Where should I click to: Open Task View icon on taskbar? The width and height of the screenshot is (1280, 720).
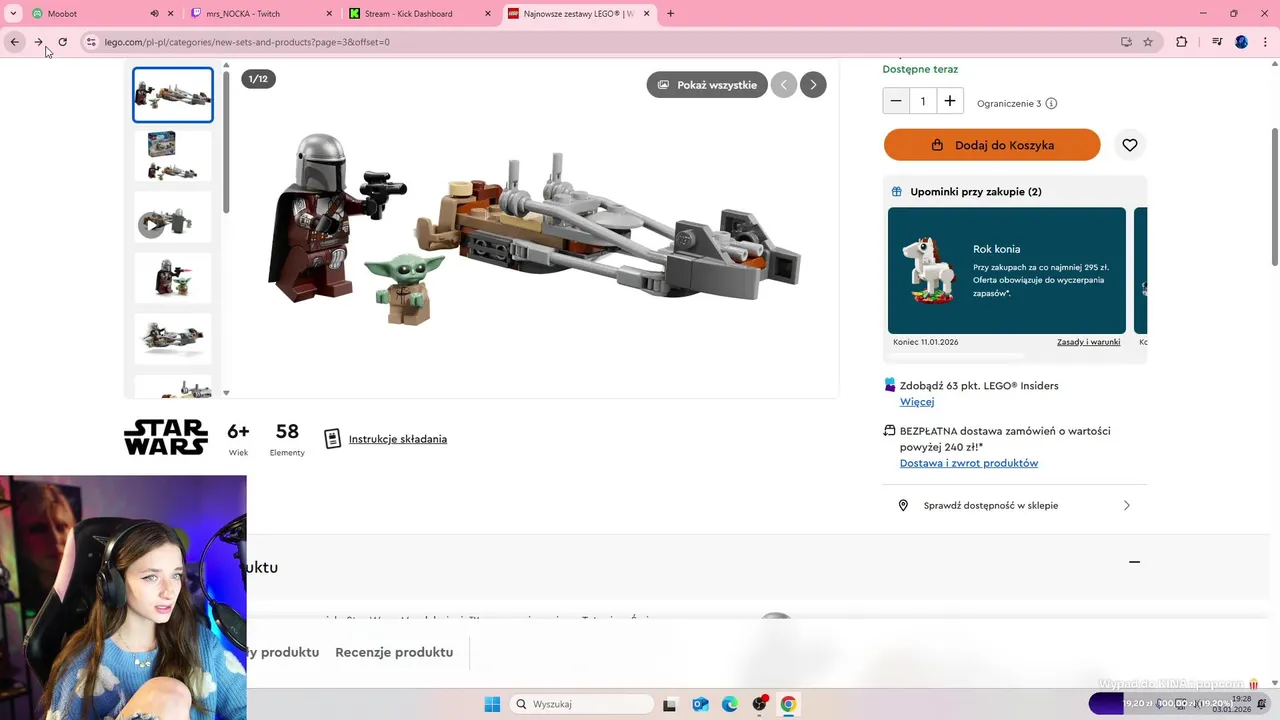(x=669, y=704)
